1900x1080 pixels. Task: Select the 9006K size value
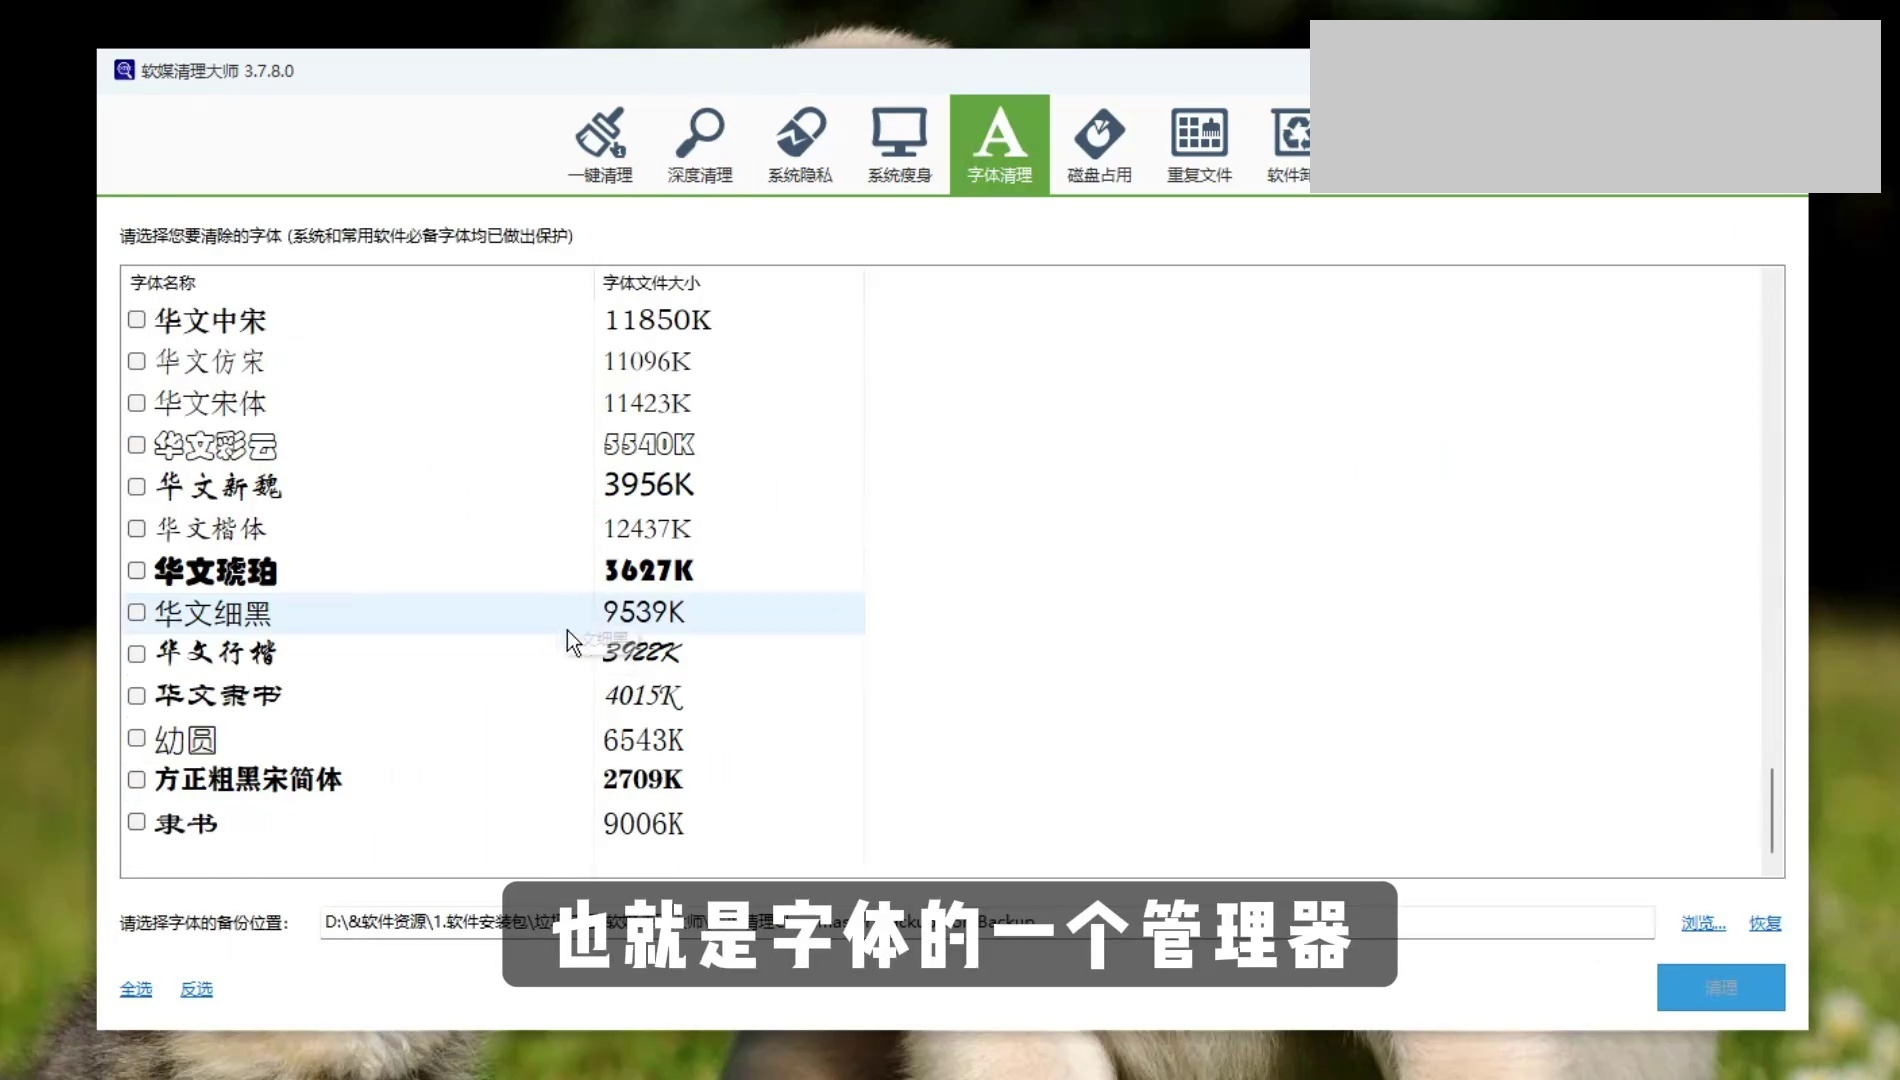[643, 824]
